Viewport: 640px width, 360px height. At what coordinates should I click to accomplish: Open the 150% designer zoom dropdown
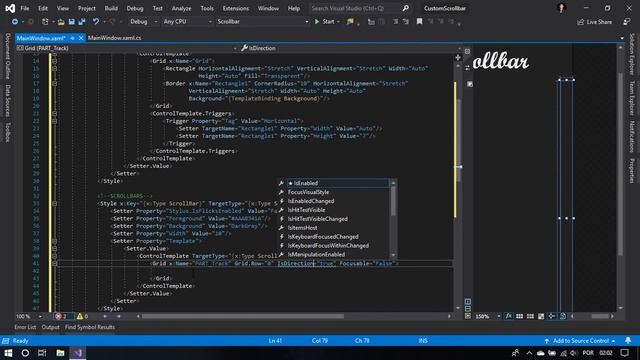tap(488, 316)
